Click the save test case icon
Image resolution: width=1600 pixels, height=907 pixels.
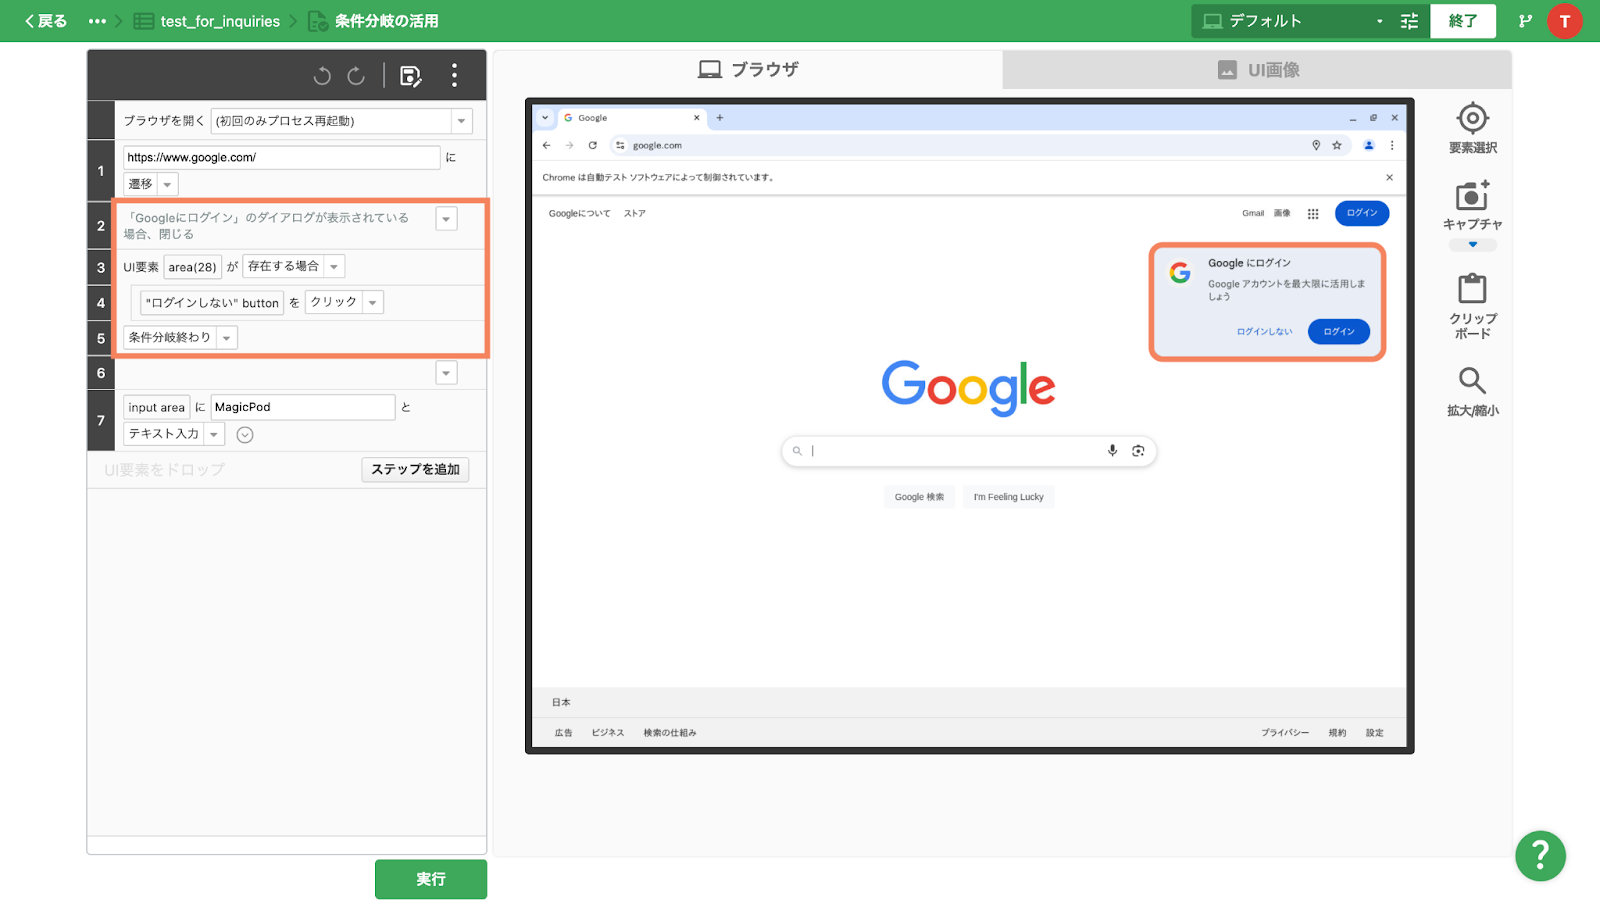pyautogui.click(x=411, y=76)
